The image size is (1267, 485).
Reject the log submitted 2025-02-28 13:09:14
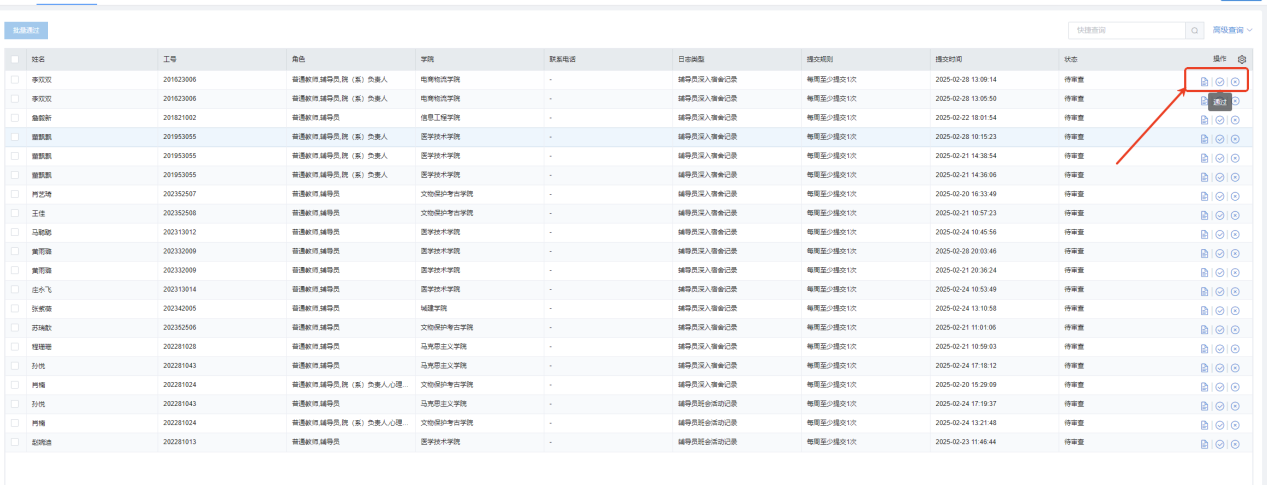coord(1235,81)
